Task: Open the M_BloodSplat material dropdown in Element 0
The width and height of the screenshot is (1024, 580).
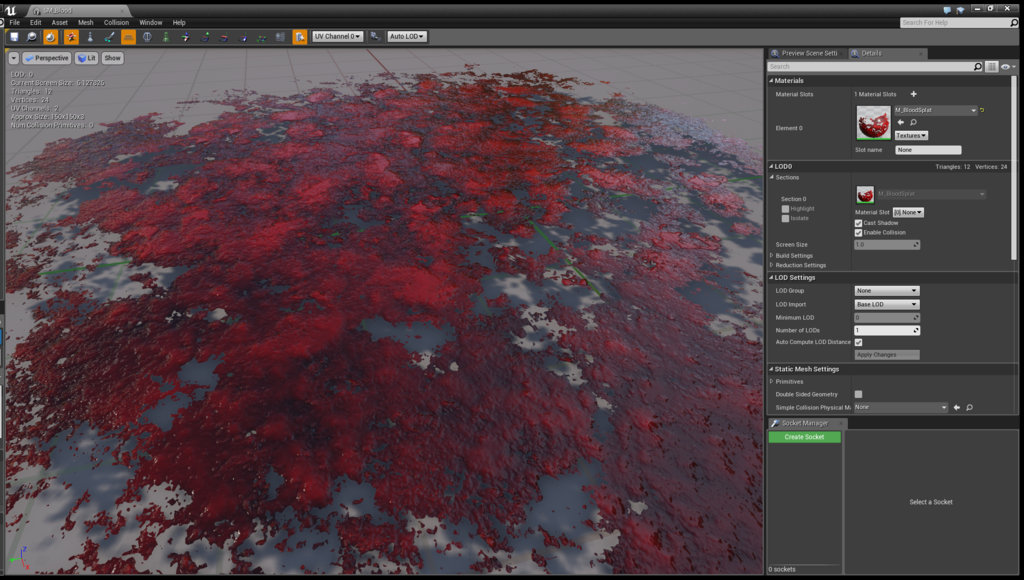Action: 935,110
